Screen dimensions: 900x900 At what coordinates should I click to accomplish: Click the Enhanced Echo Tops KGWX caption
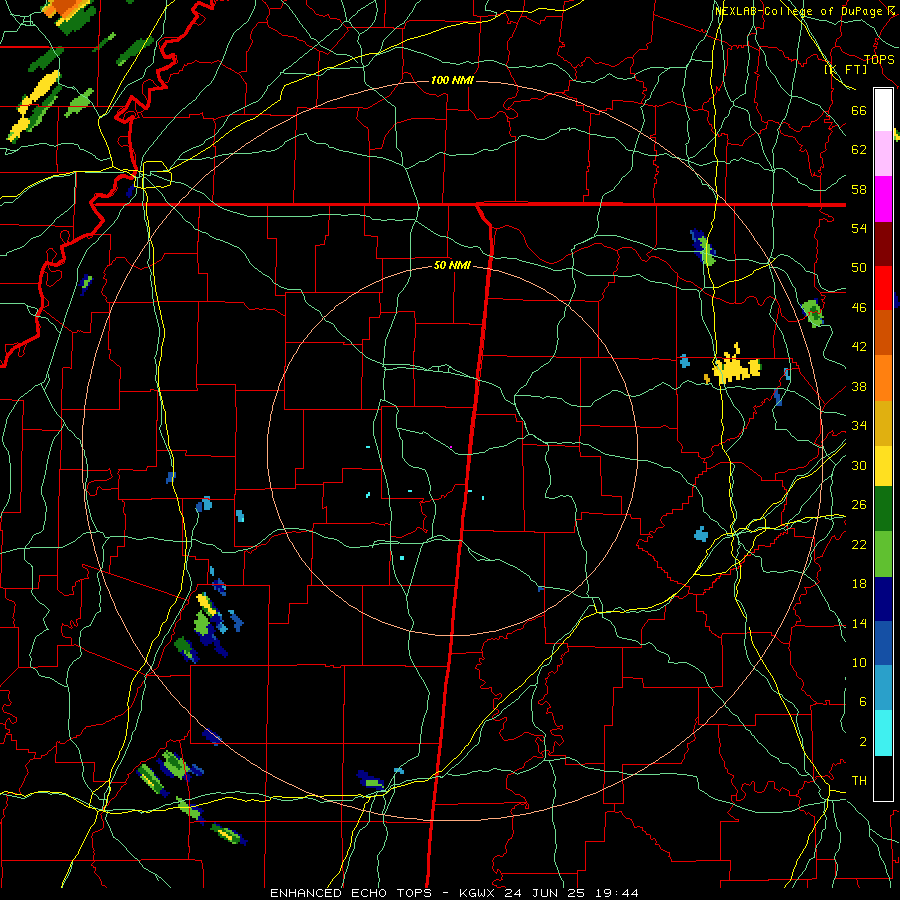pos(454,893)
